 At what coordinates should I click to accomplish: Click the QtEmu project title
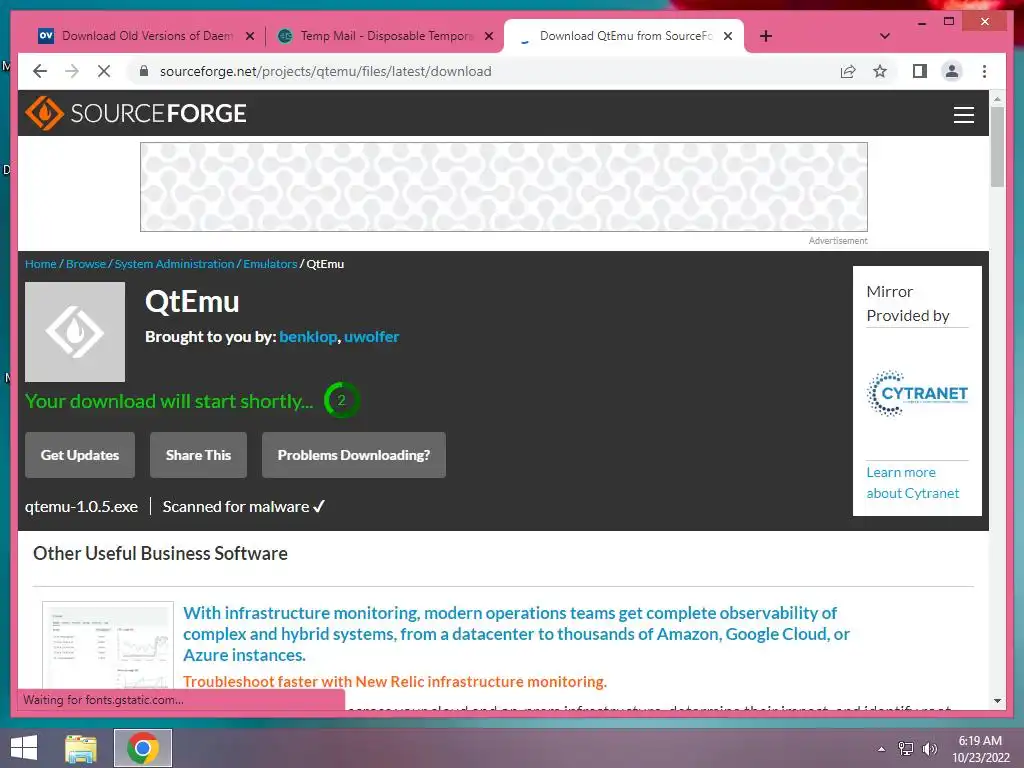(x=192, y=302)
